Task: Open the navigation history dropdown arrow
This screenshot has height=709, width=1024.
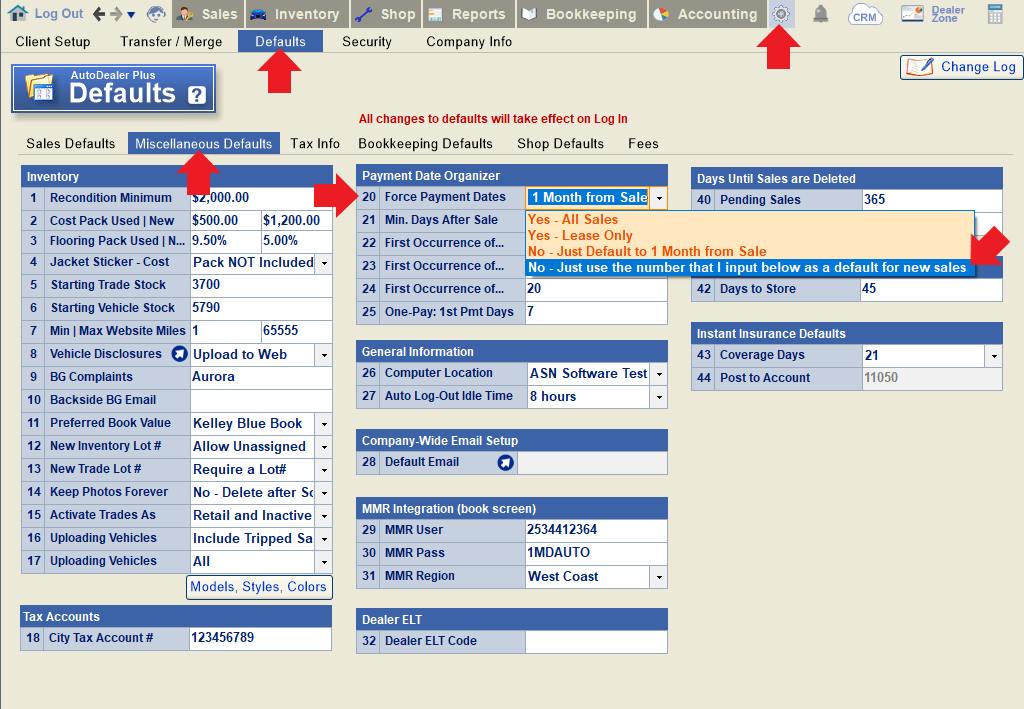Action: (x=131, y=14)
